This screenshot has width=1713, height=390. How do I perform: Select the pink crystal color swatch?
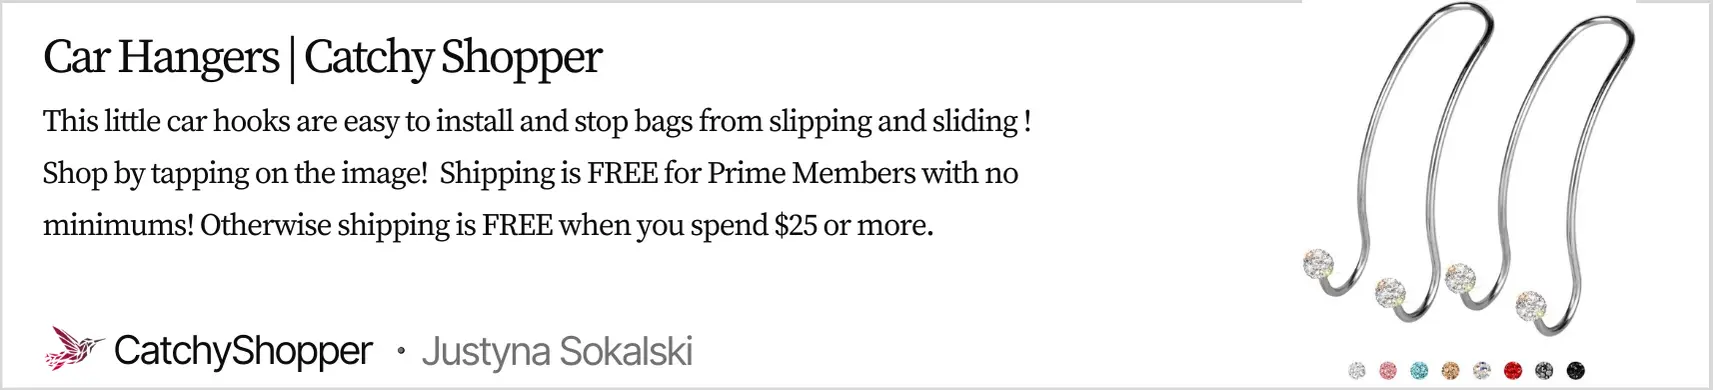pos(1388,370)
